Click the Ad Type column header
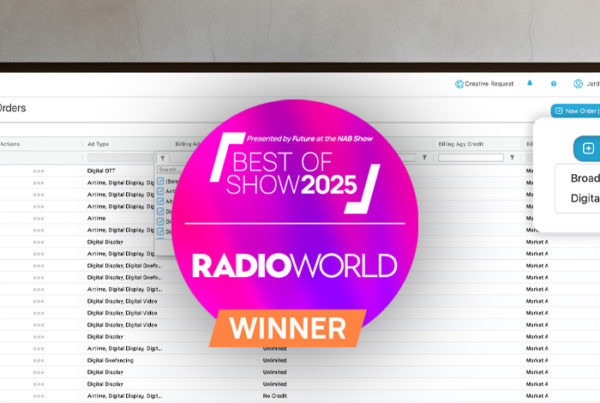600x403 pixels. tap(98, 144)
